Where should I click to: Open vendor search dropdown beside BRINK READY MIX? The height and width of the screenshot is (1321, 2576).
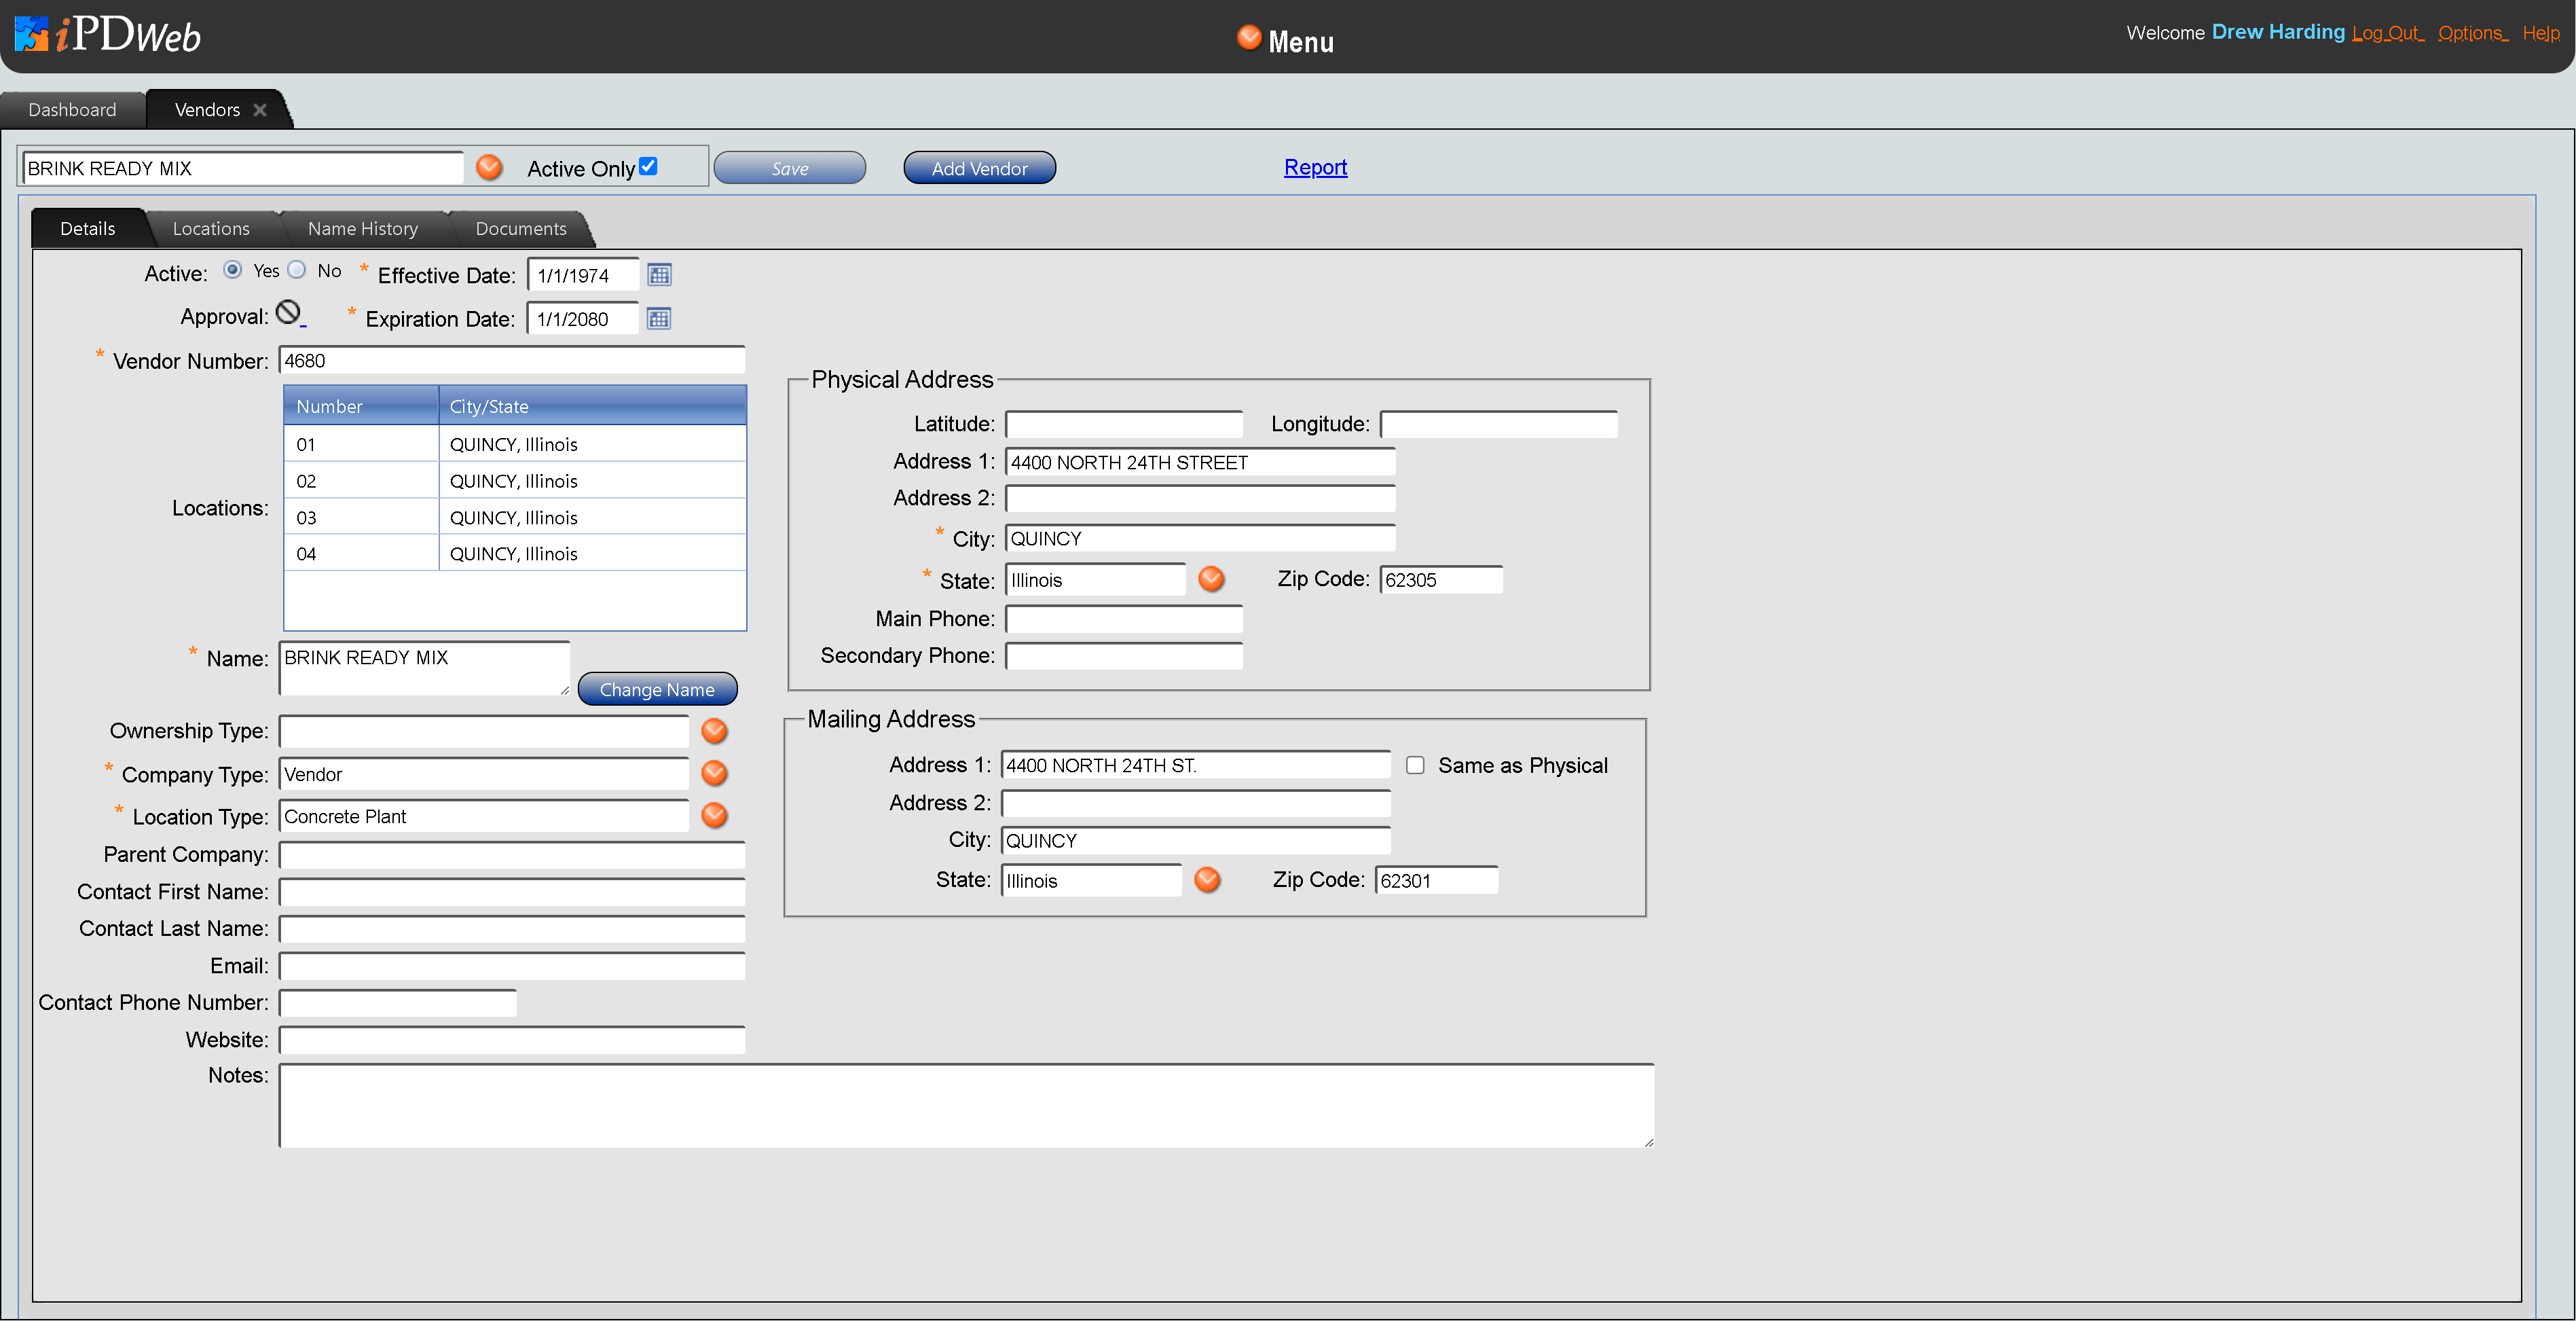tap(489, 168)
